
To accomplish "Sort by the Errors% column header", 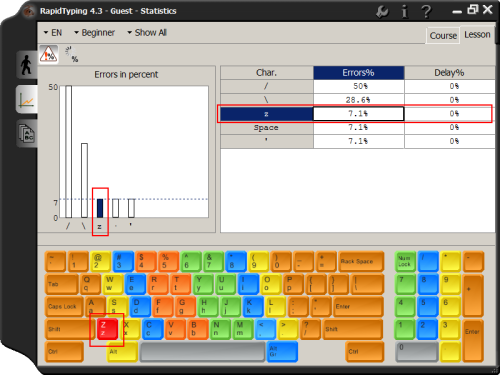I will pyautogui.click(x=358, y=73).
